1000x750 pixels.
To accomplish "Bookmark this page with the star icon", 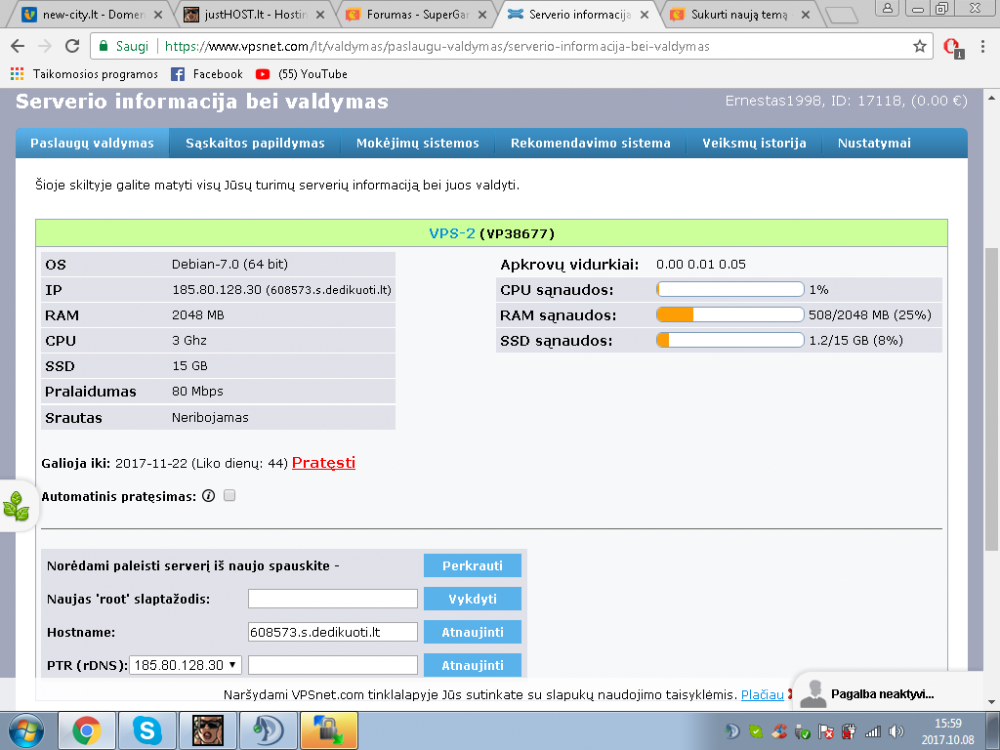I will click(919, 46).
